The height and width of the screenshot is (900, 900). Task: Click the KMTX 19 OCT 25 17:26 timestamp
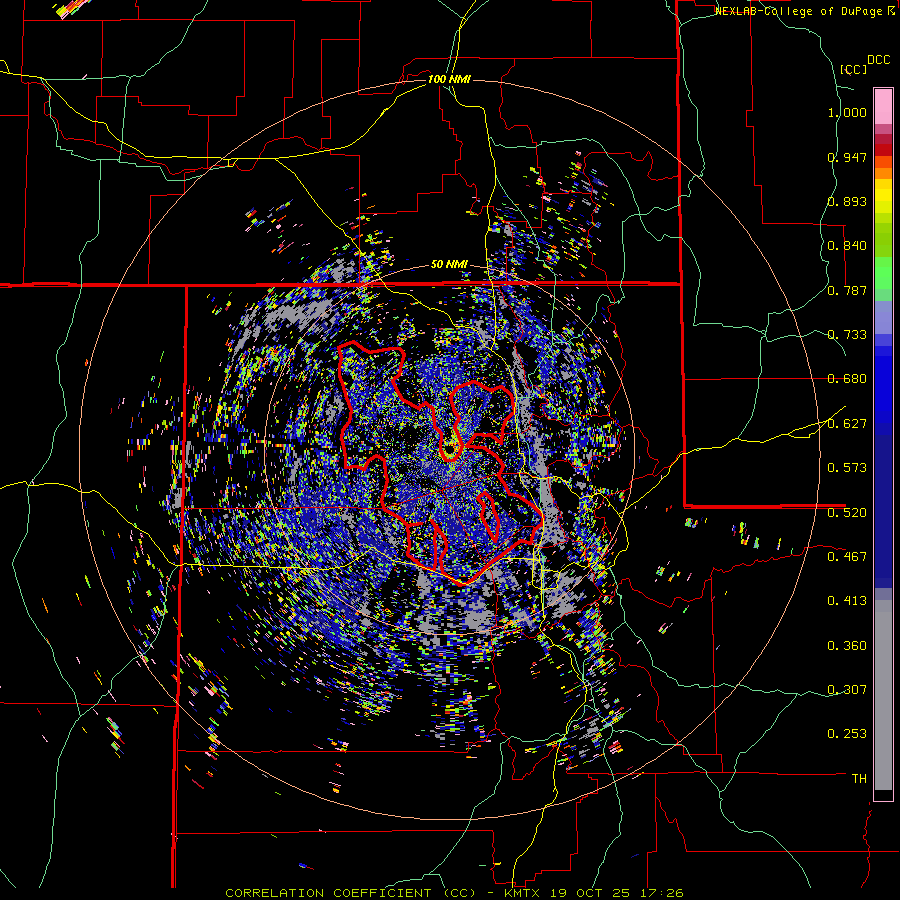pos(593,893)
